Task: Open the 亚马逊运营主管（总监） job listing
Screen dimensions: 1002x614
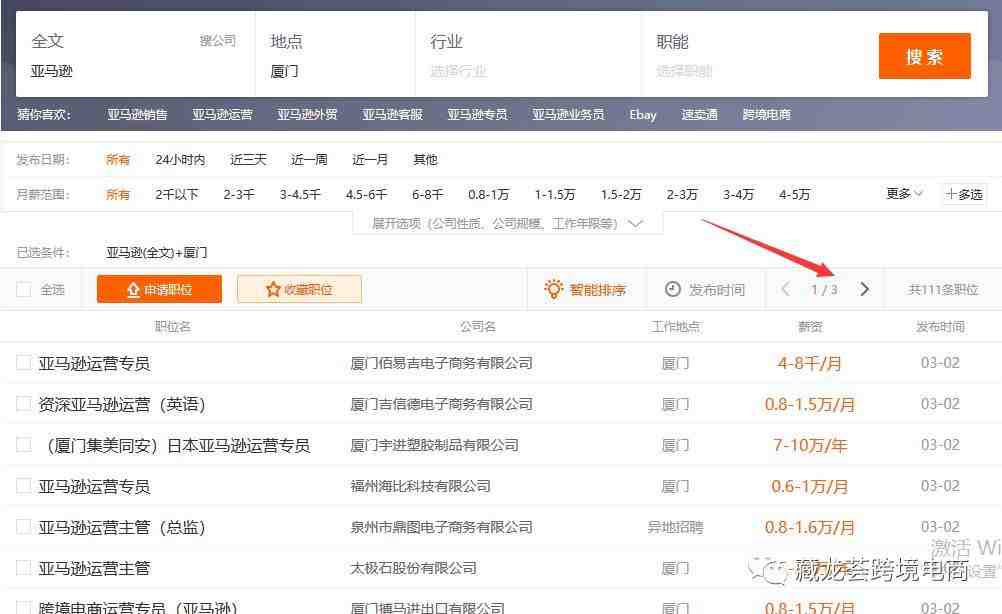Action: click(122, 527)
